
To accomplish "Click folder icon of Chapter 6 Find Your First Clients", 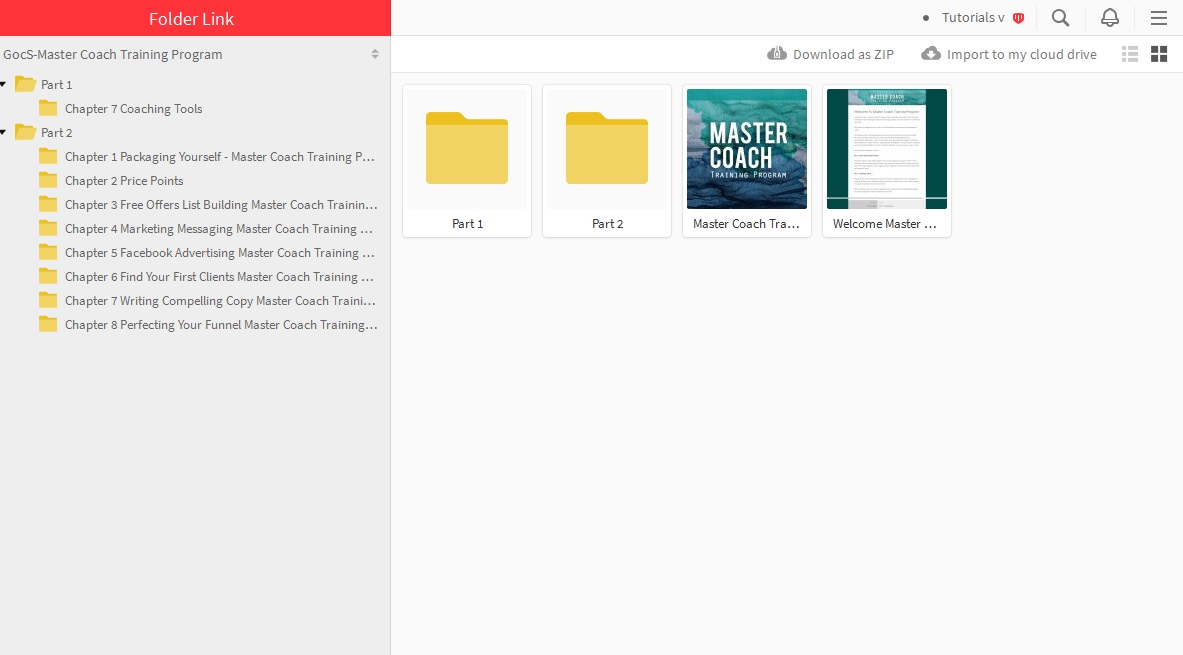I will (x=48, y=276).
